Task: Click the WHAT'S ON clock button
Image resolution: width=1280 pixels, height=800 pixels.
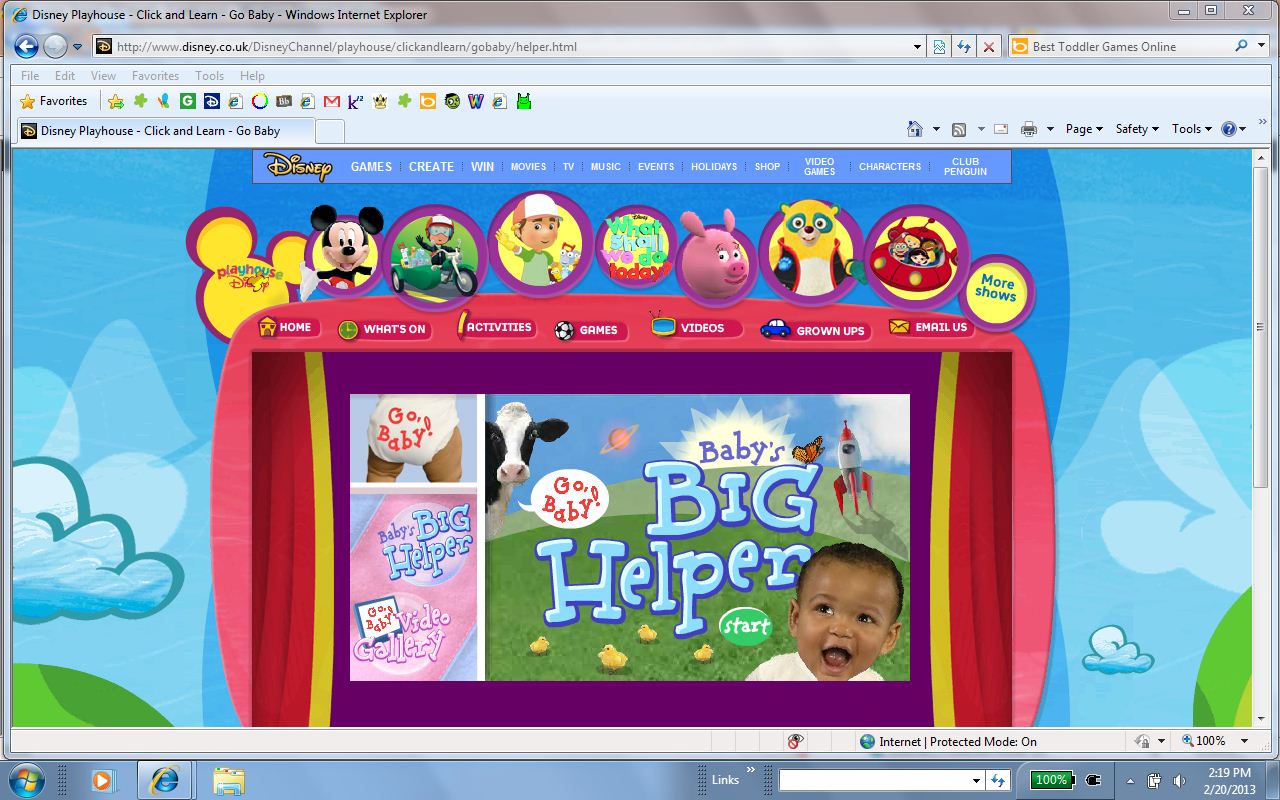Action: 383,329
